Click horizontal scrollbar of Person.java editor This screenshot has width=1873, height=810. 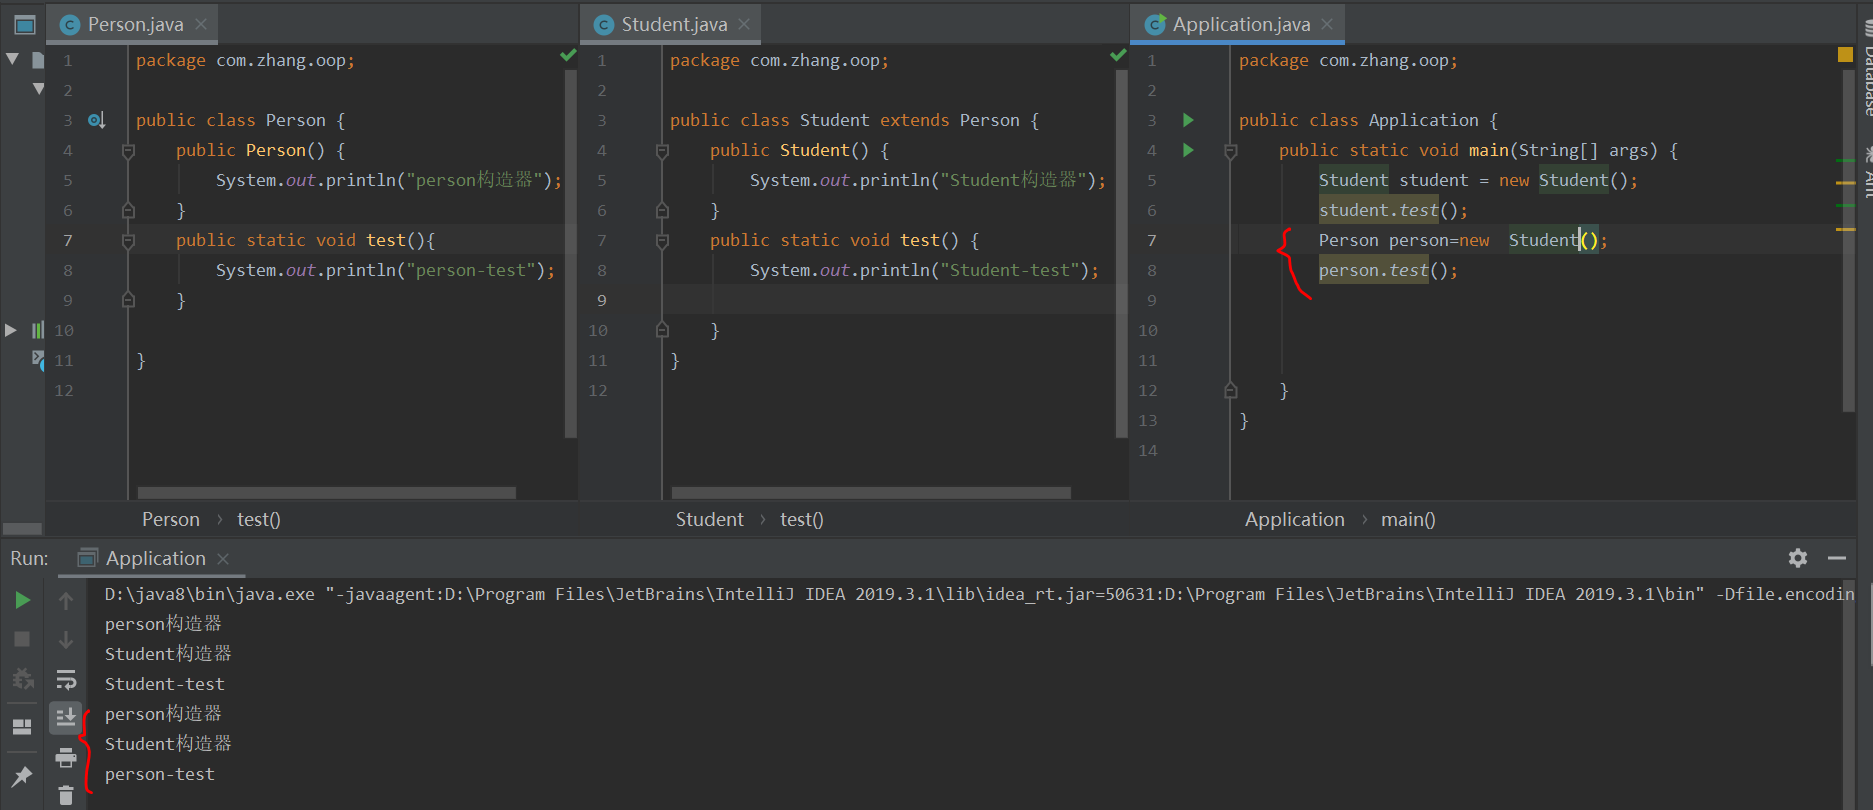point(327,493)
